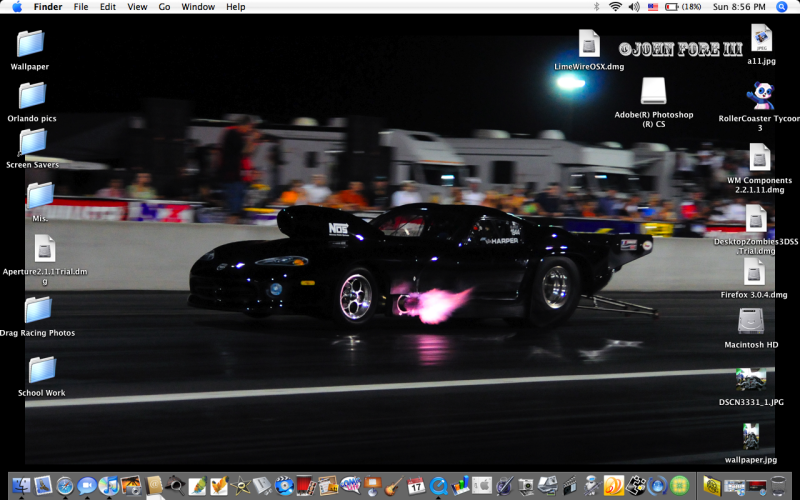The height and width of the screenshot is (500, 800).
Task: Open iTunes from the dock
Action: point(109,486)
